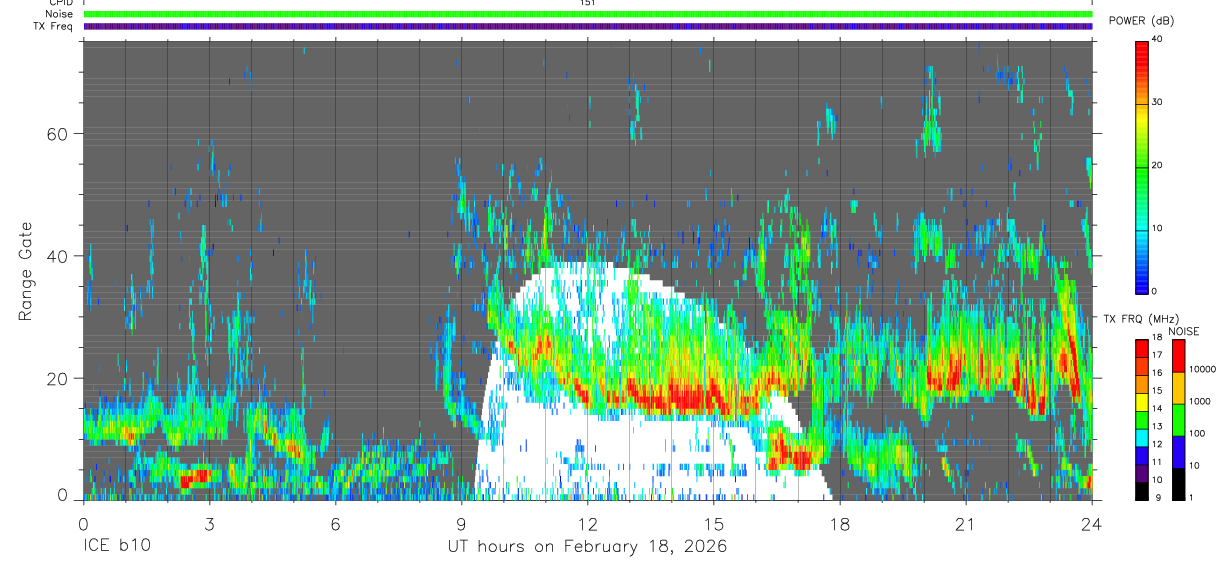Click the 24 hour tick on time axis
This screenshot has height=567, width=1228.
pos(1091,524)
